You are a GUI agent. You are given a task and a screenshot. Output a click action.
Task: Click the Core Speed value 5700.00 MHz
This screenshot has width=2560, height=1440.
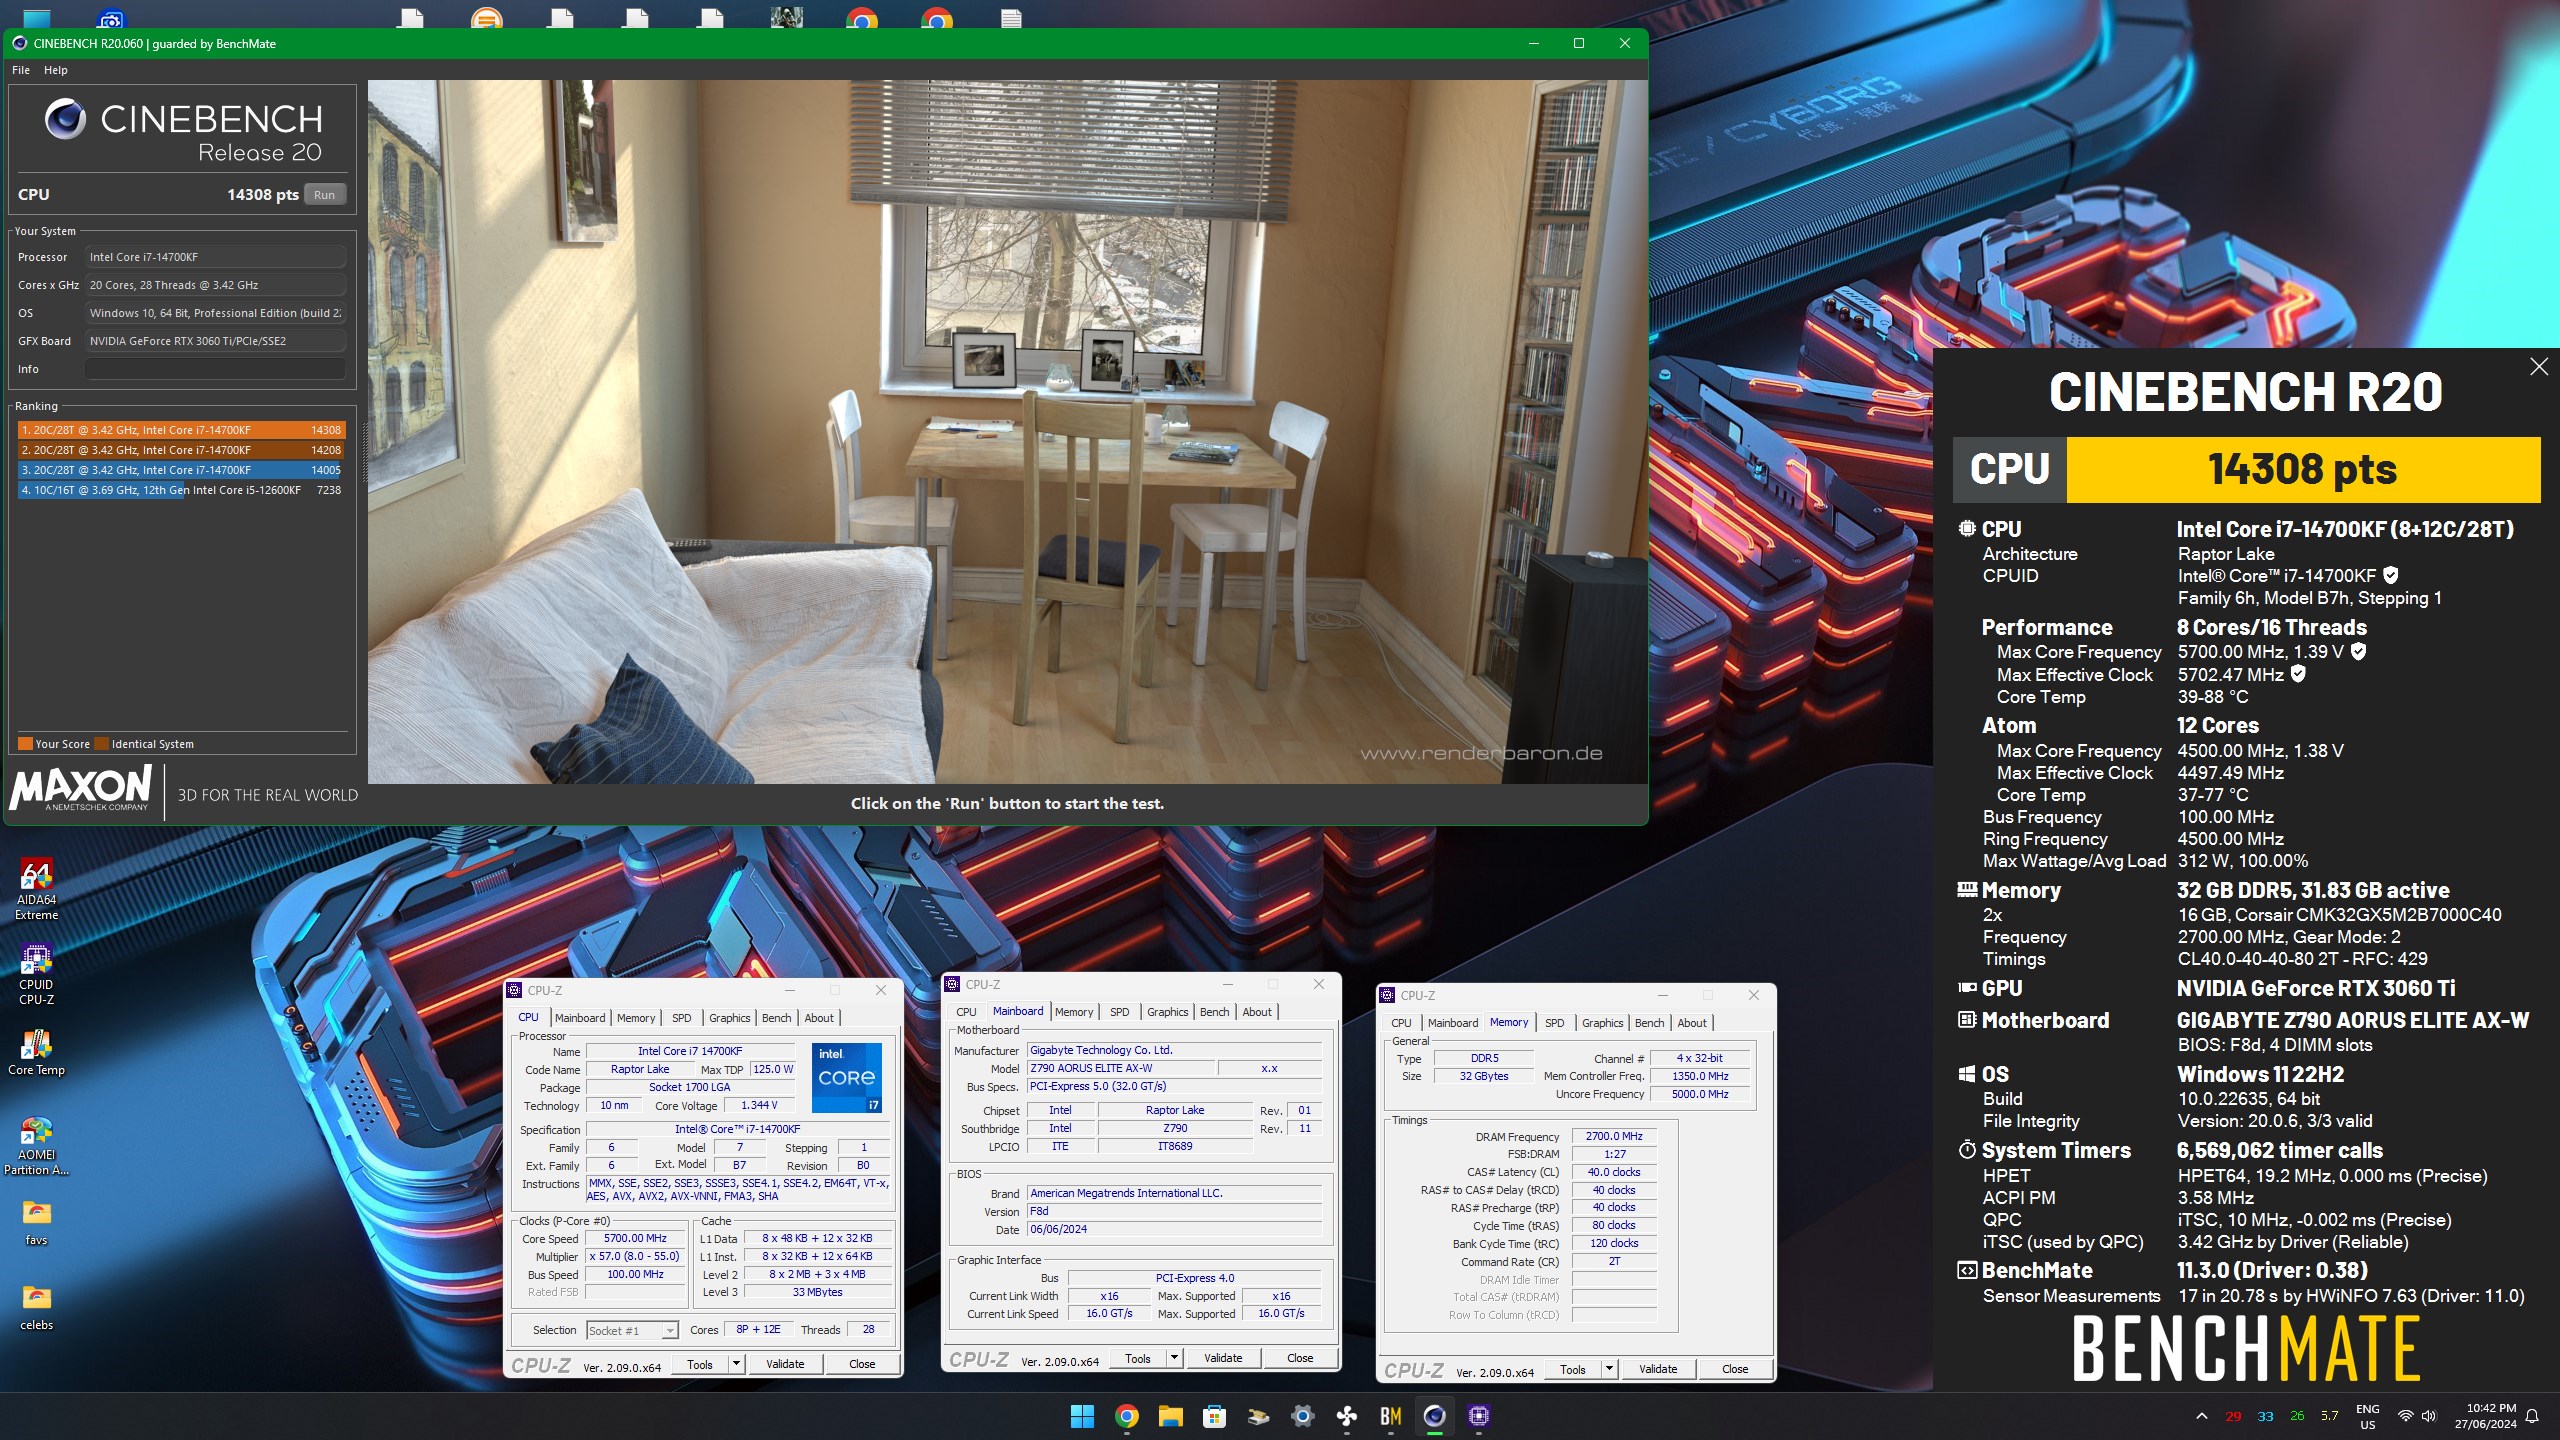click(635, 1238)
